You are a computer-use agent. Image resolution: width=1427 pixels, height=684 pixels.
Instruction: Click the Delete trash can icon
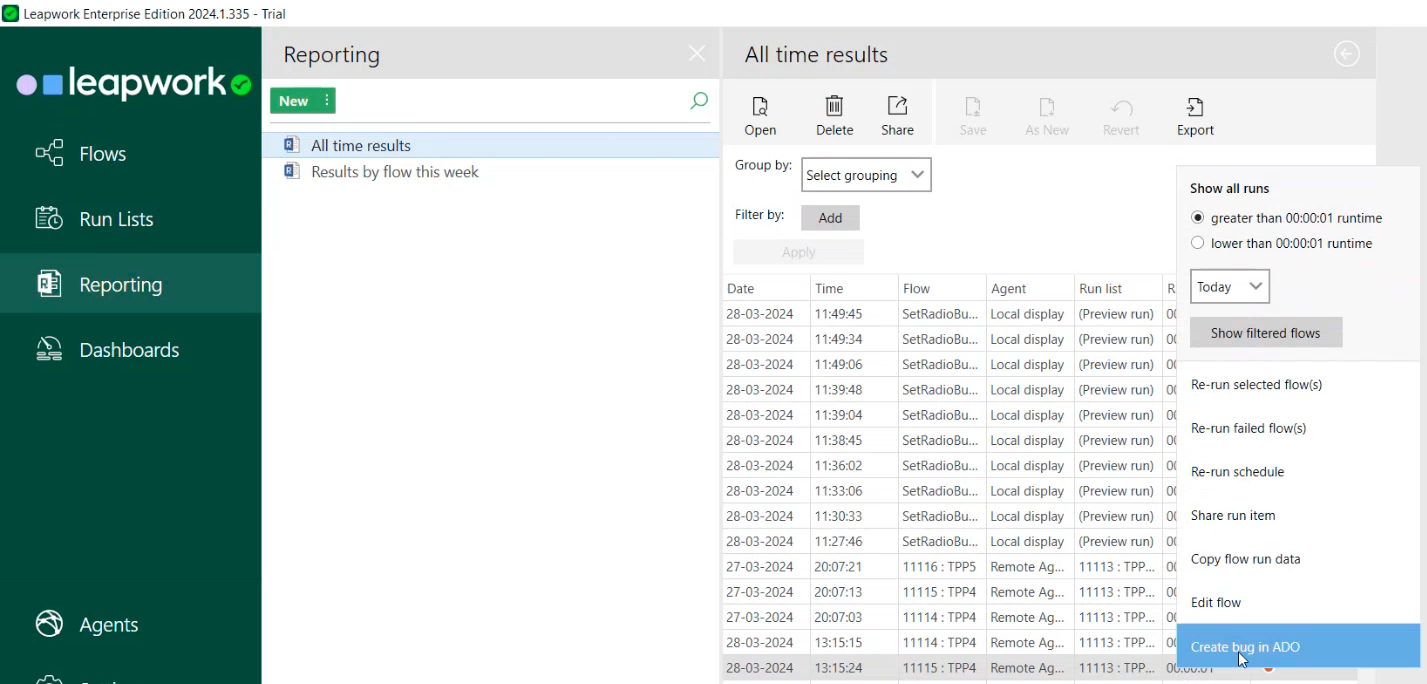tap(834, 107)
